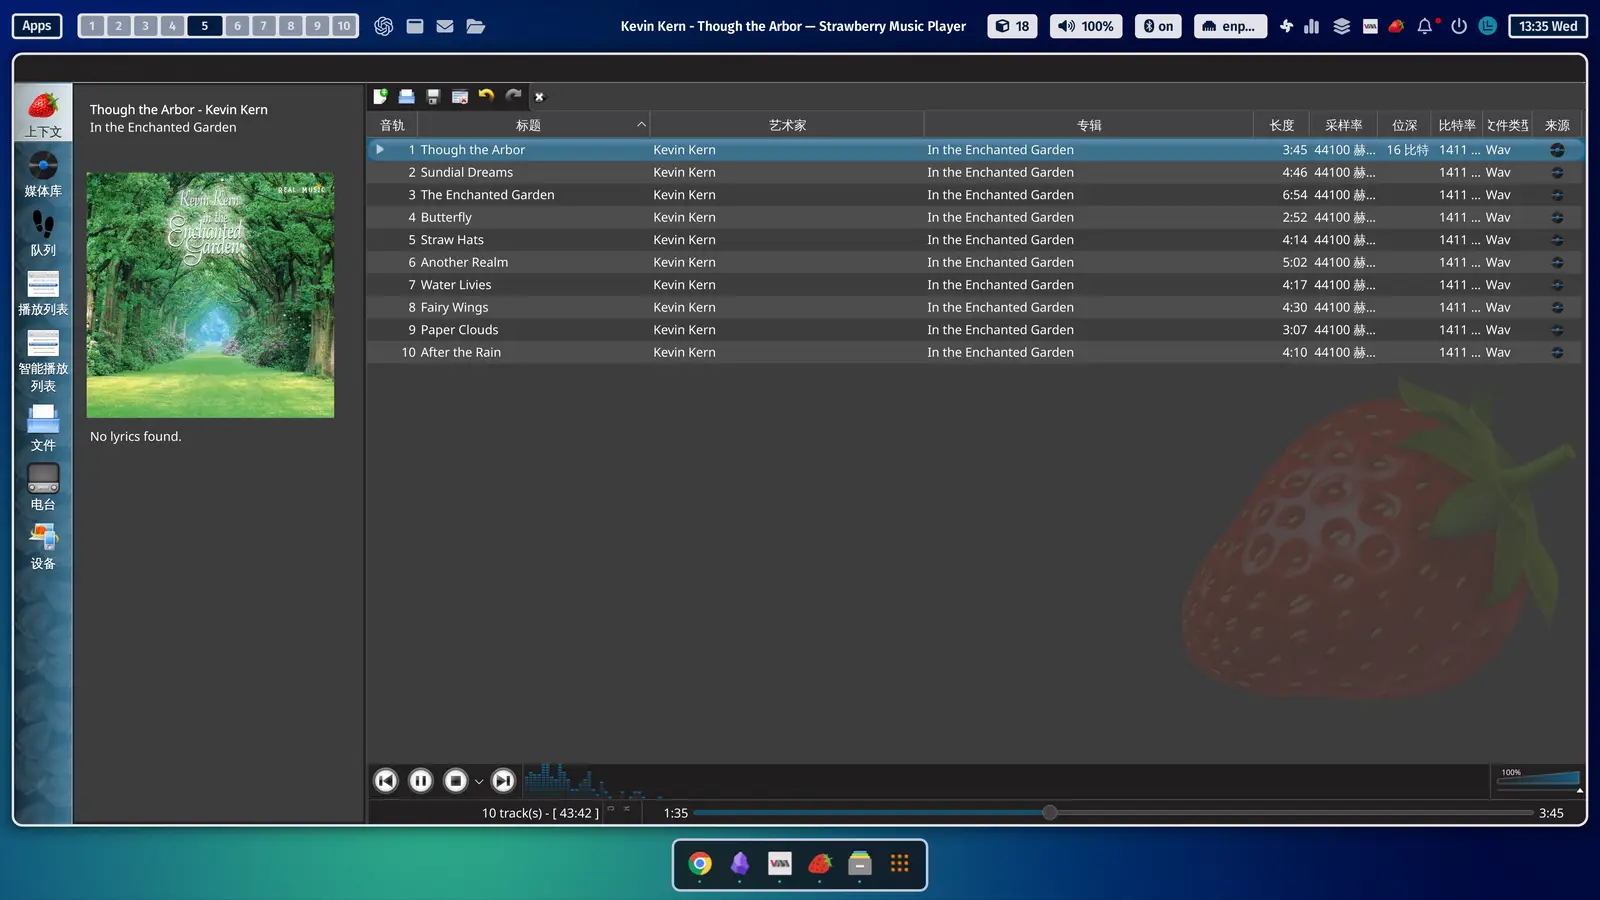Image resolution: width=1600 pixels, height=900 pixels.
Task: Sort playlist by the 标题 (Title) column
Action: 533,125
